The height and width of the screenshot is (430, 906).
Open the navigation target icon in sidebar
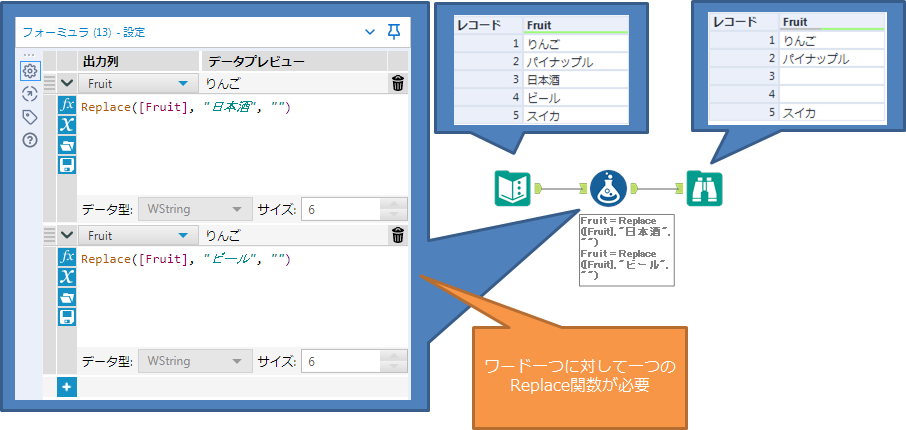(30, 95)
